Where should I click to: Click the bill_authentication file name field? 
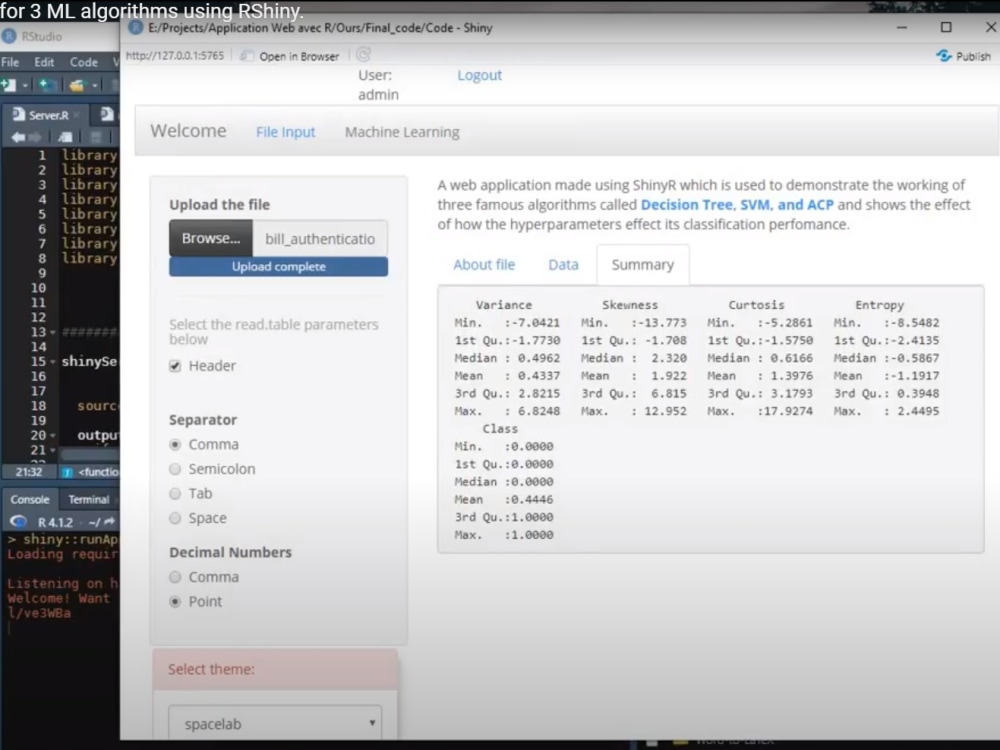(320, 239)
